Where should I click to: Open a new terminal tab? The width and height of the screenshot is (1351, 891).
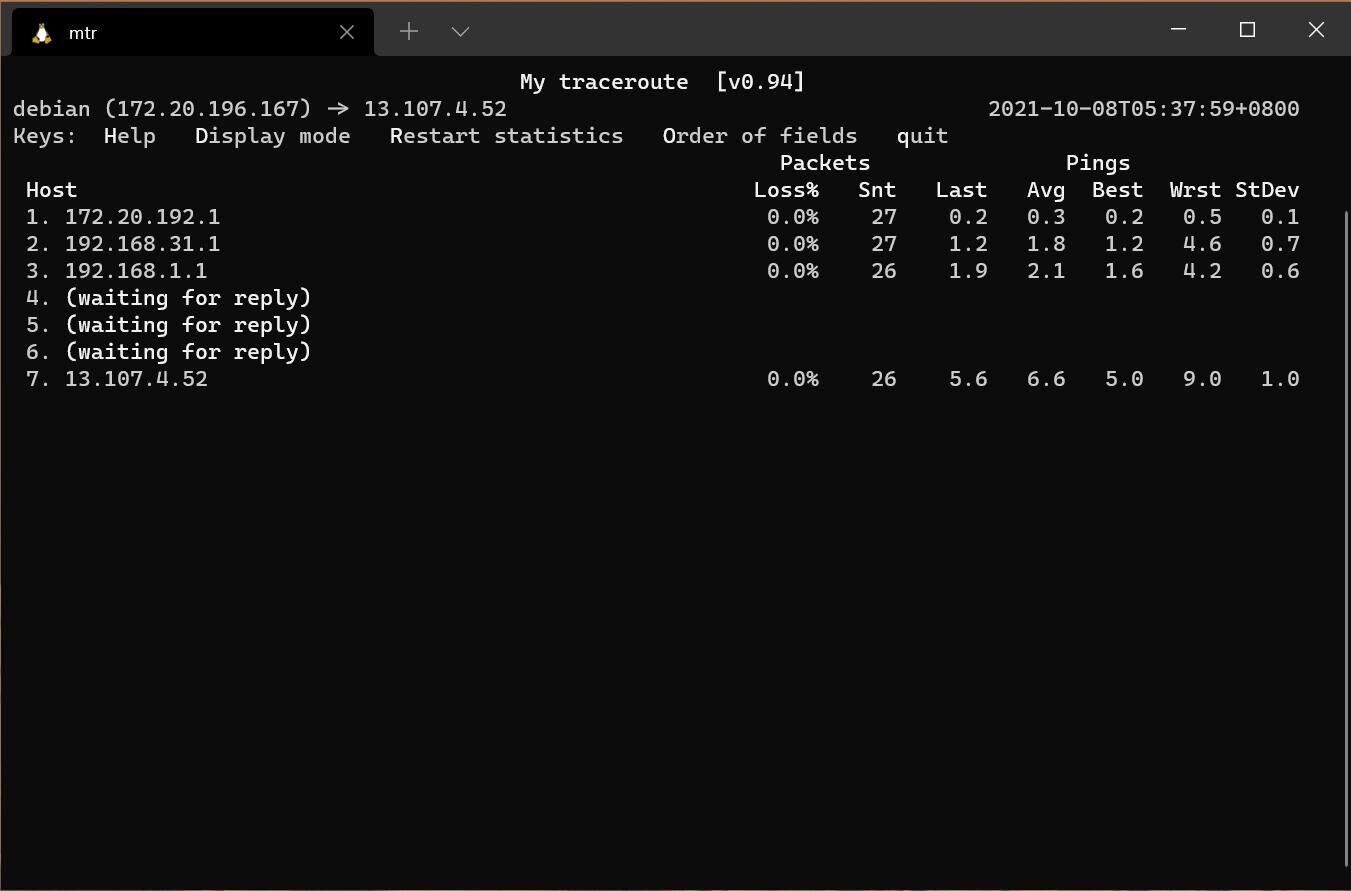point(408,32)
